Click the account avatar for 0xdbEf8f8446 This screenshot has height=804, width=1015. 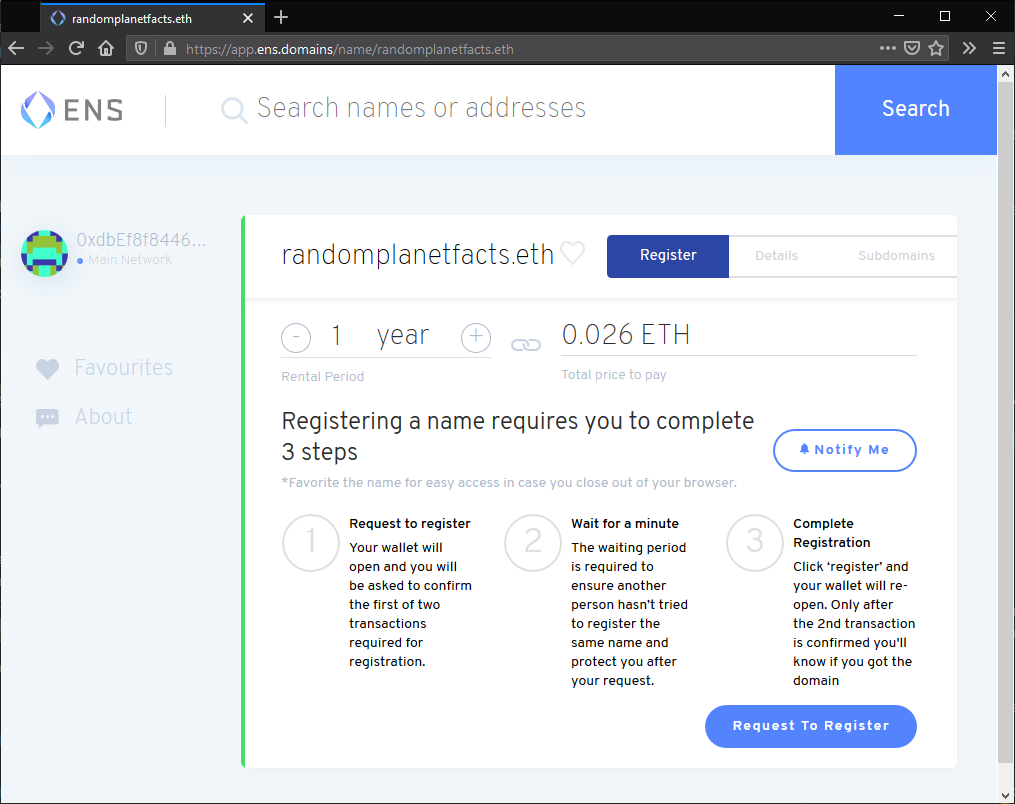[x=44, y=253]
